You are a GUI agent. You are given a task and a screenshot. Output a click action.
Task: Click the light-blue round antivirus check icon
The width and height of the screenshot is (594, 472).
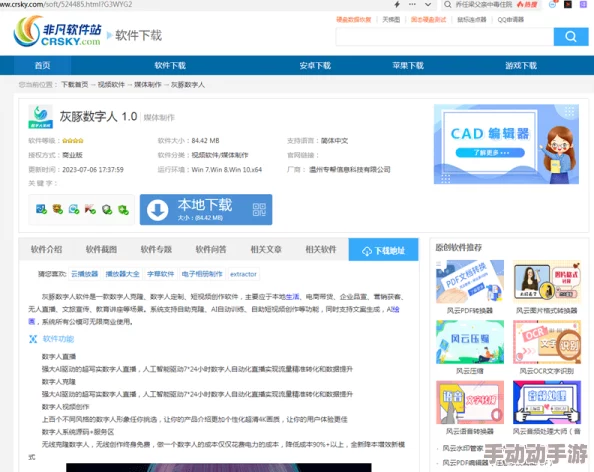(74, 209)
